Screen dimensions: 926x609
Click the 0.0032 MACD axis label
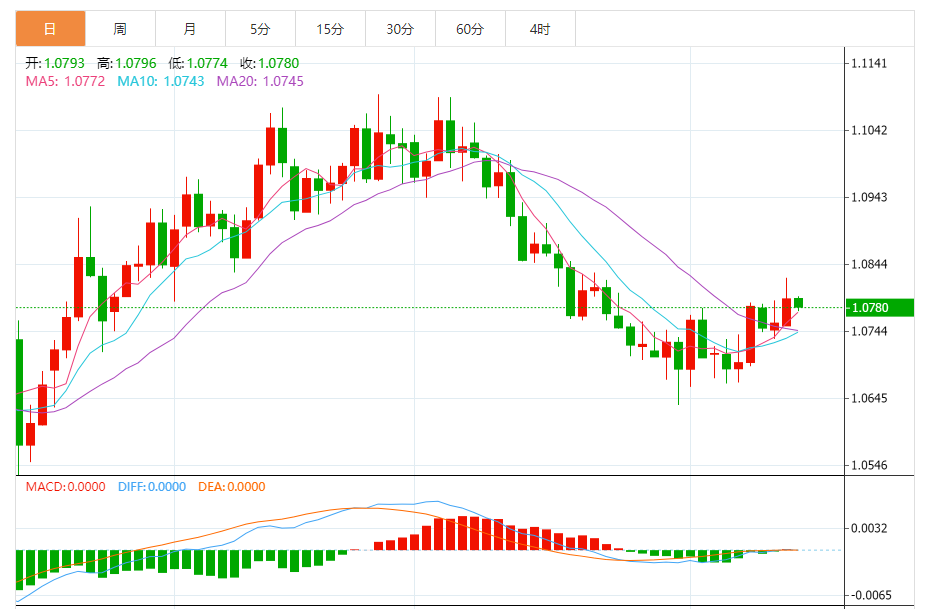pos(869,528)
